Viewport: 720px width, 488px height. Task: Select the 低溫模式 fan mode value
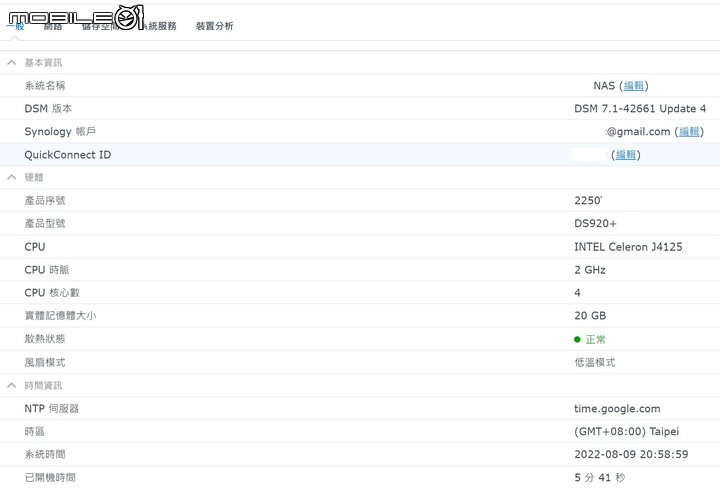tap(595, 363)
